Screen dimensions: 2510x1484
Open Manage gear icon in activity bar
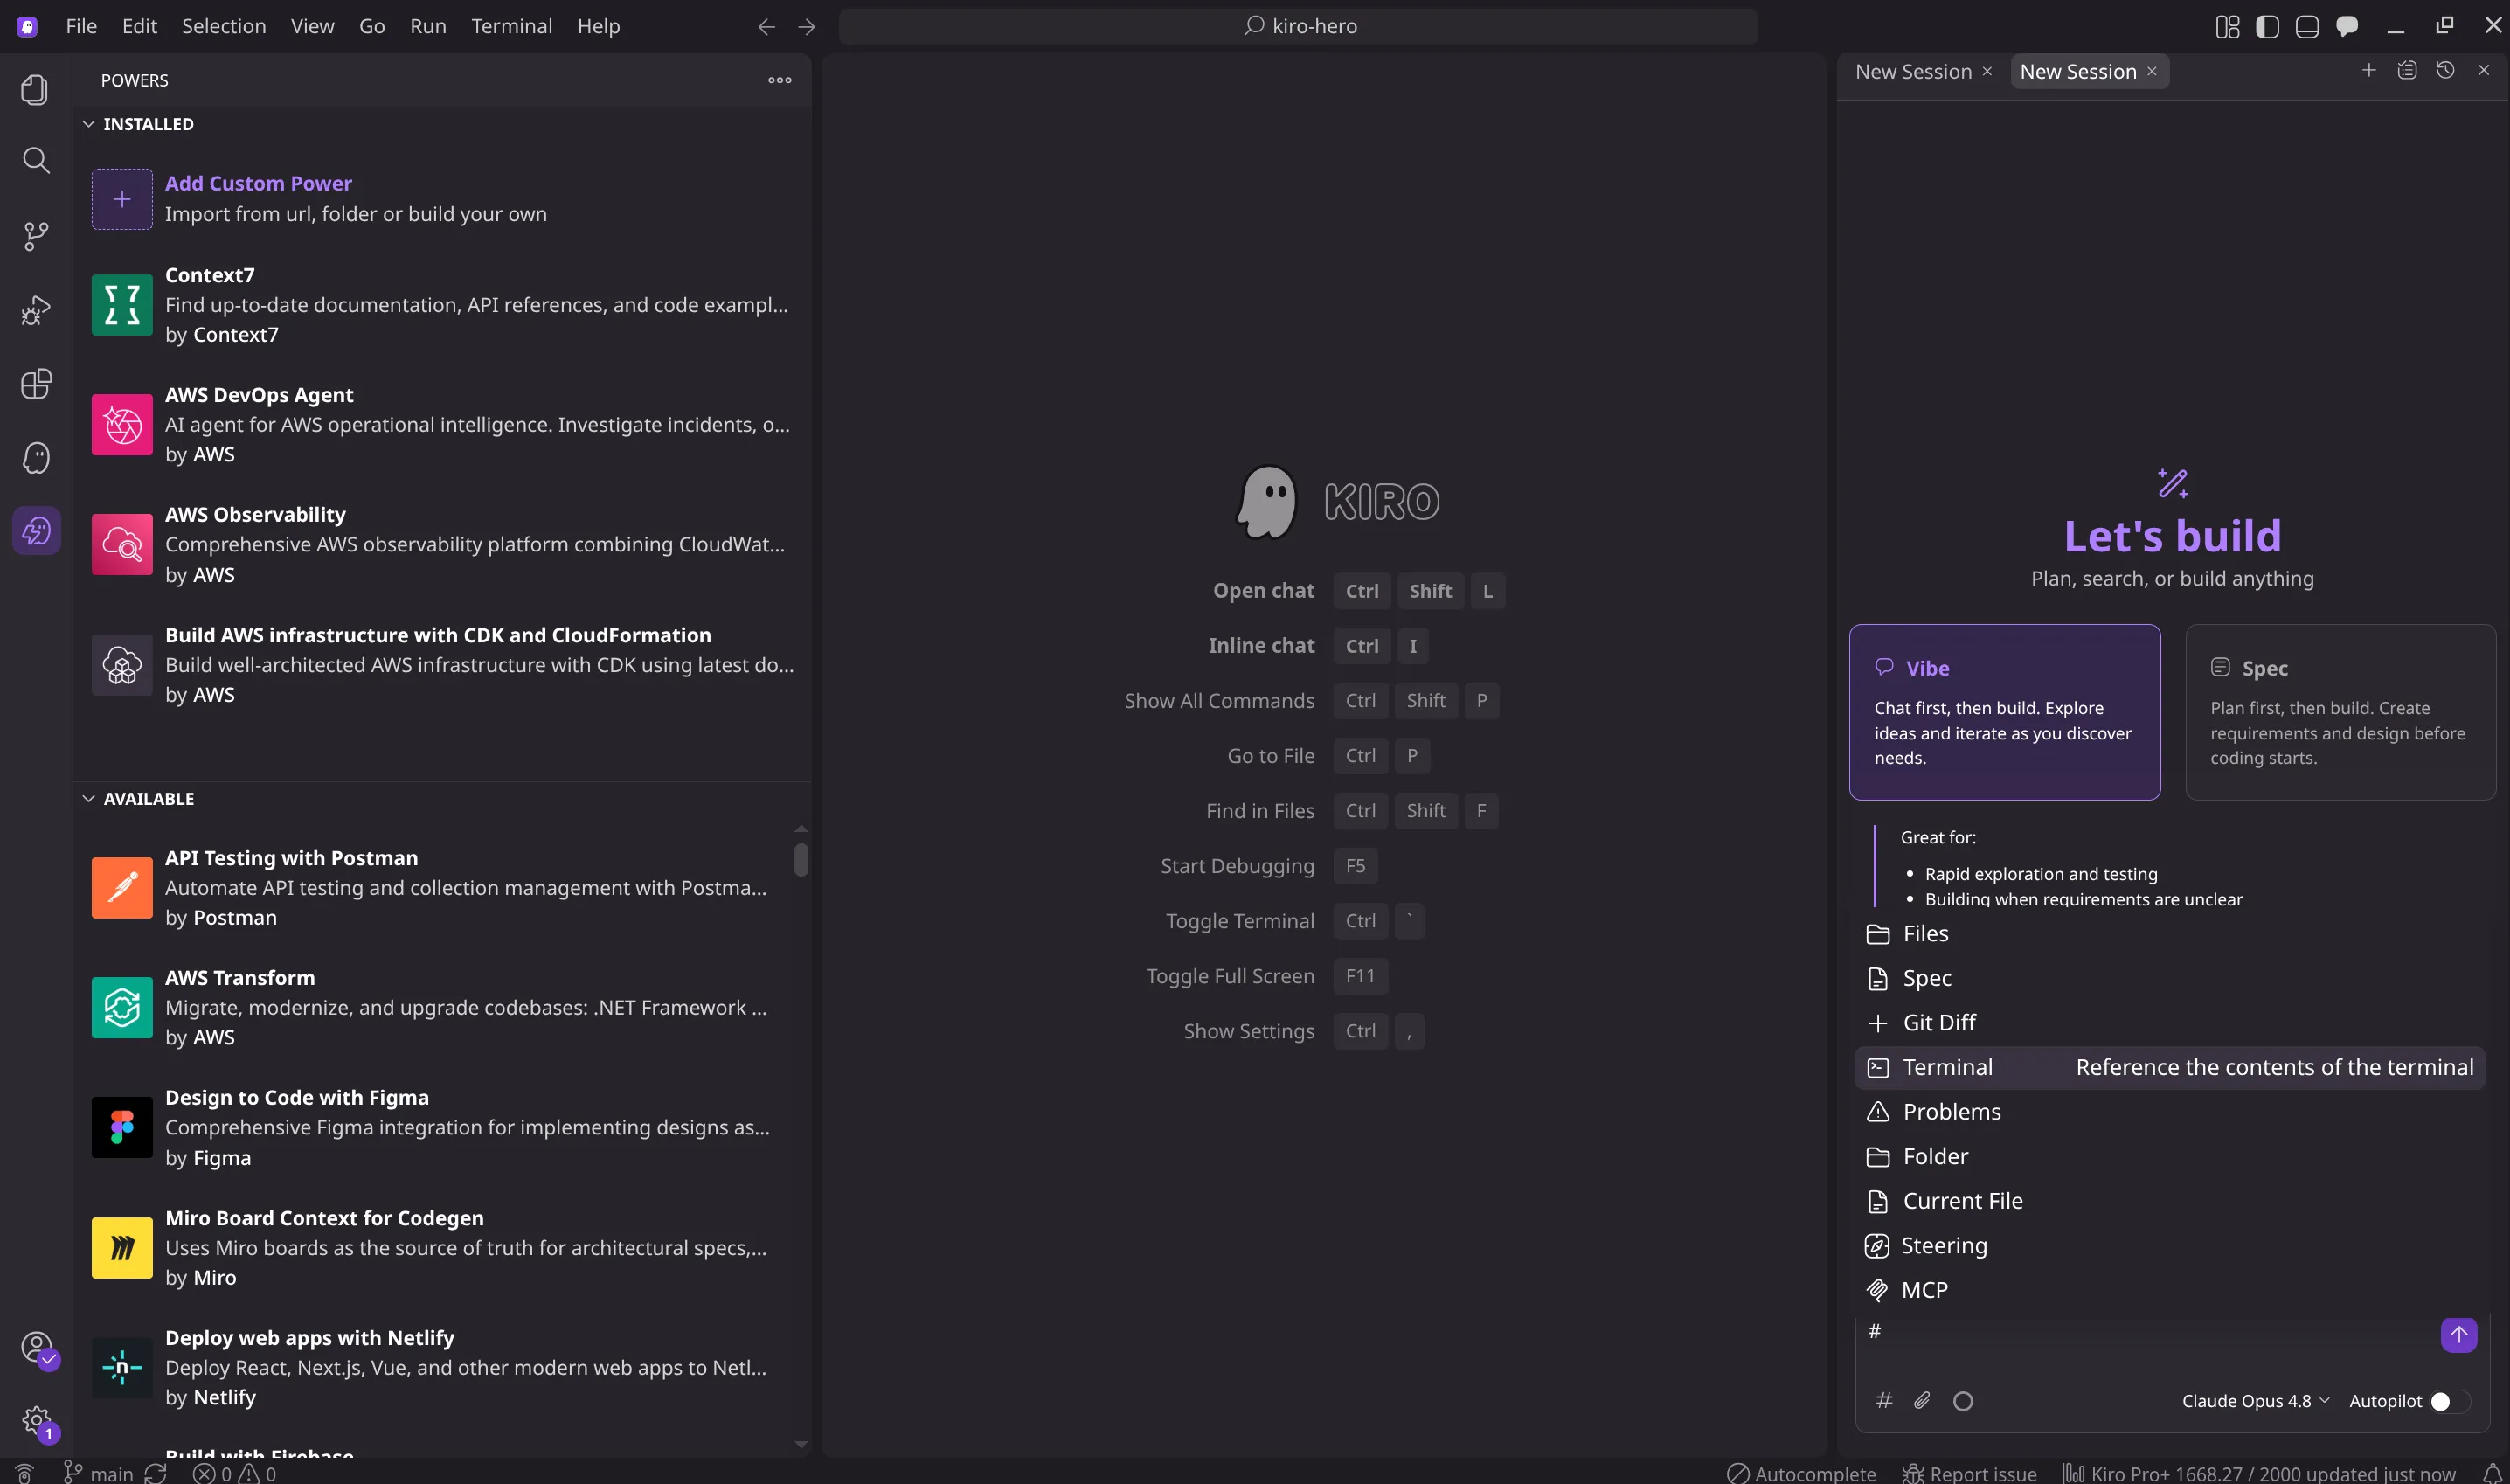(36, 1421)
